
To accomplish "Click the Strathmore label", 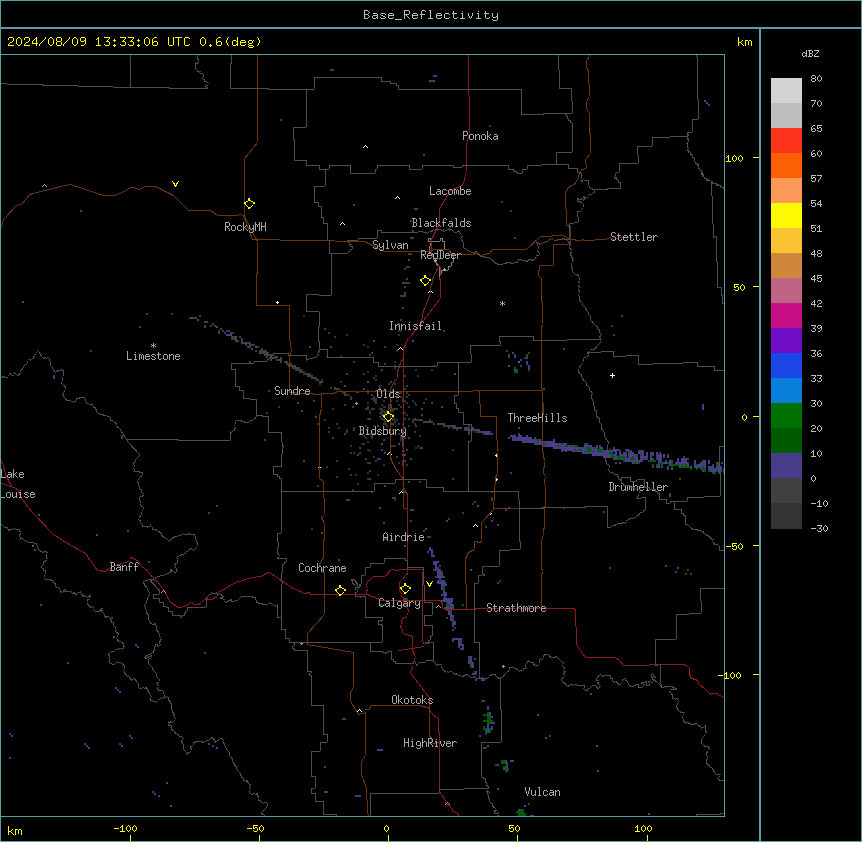I will click(516, 608).
